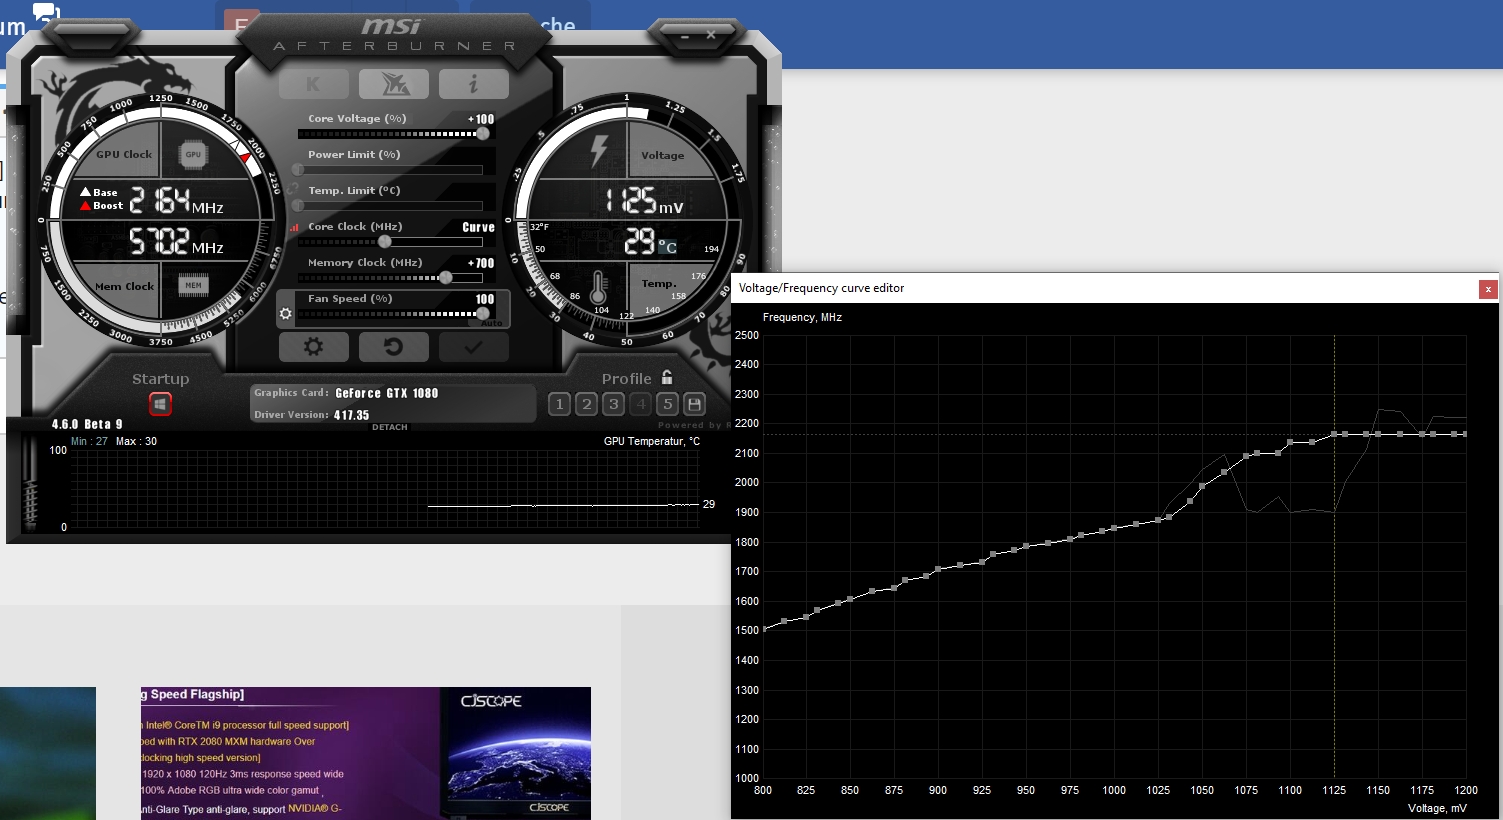This screenshot has width=1503, height=820.
Task: Select the first curve point at 800 mV
Action: point(763,630)
